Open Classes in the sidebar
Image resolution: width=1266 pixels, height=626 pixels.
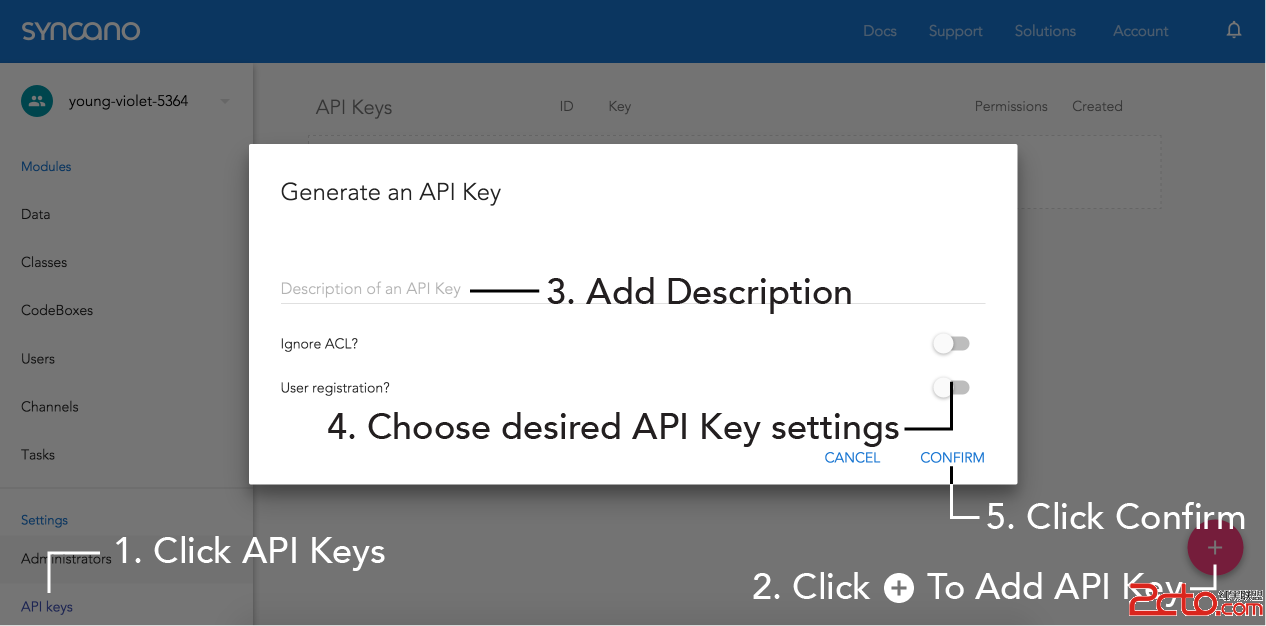44,262
